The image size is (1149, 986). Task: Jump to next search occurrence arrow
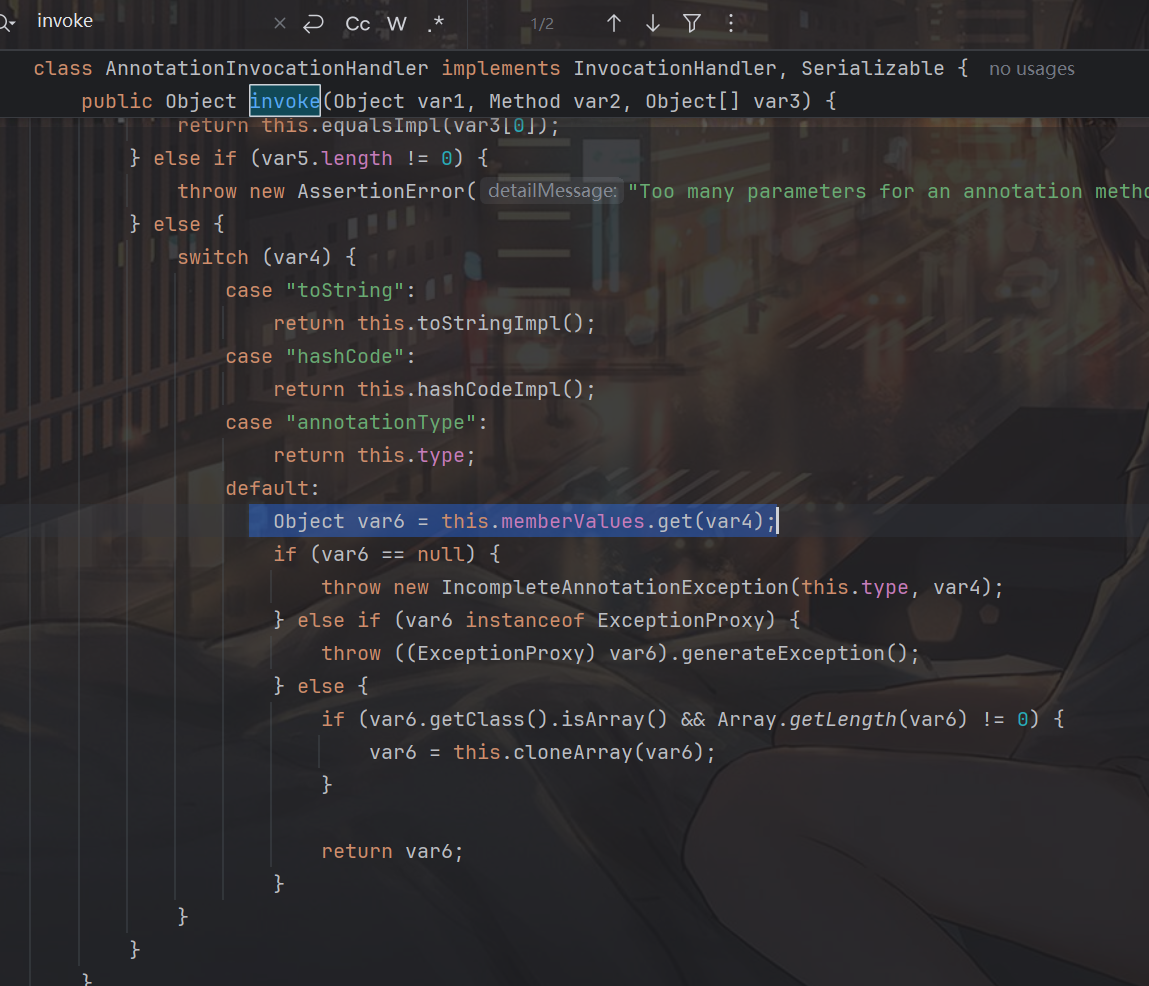(x=653, y=23)
